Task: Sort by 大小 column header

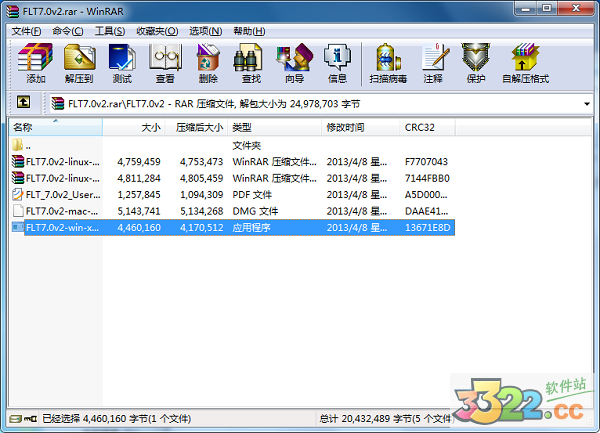Action: [134, 127]
